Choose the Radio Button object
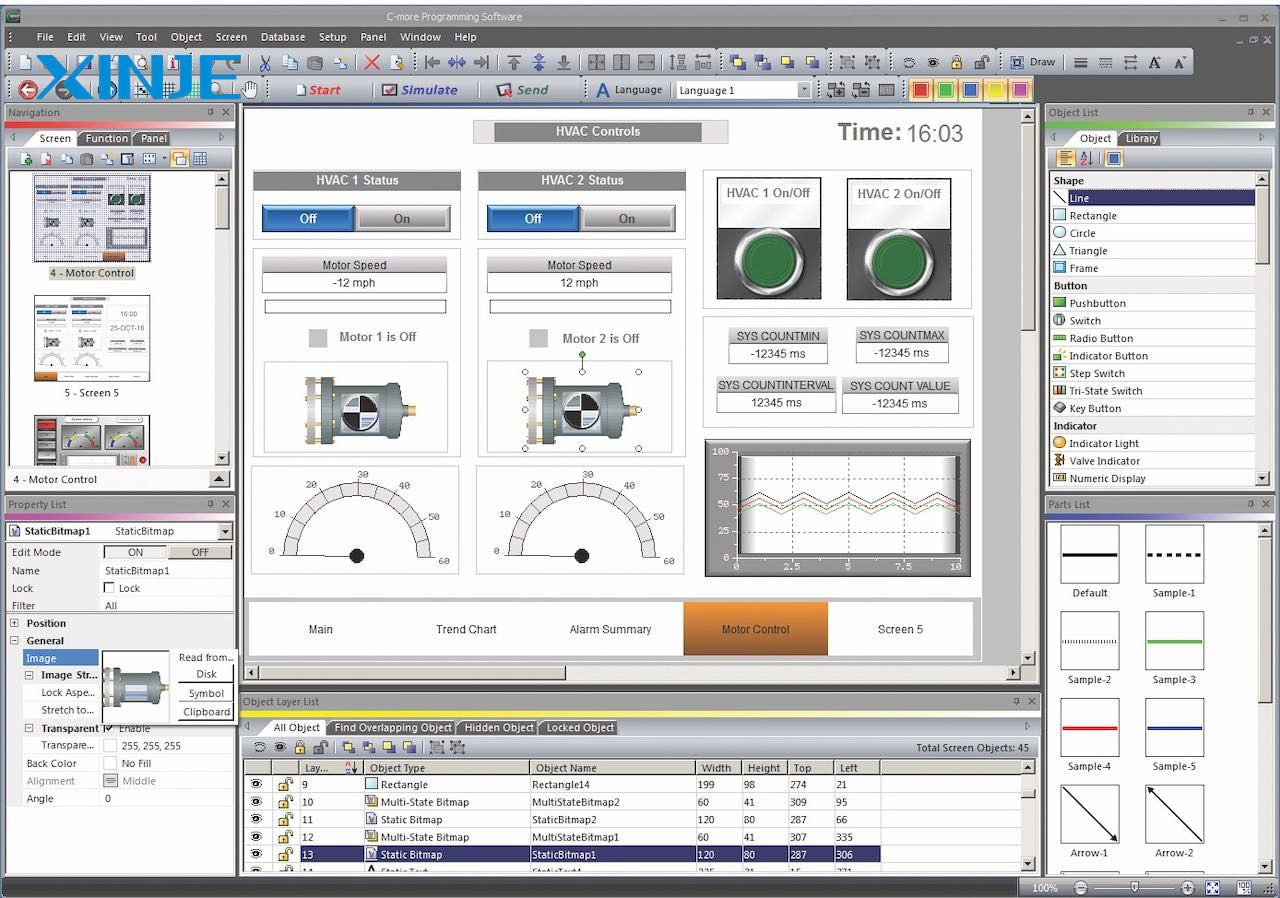1280x898 pixels. coord(1153,338)
